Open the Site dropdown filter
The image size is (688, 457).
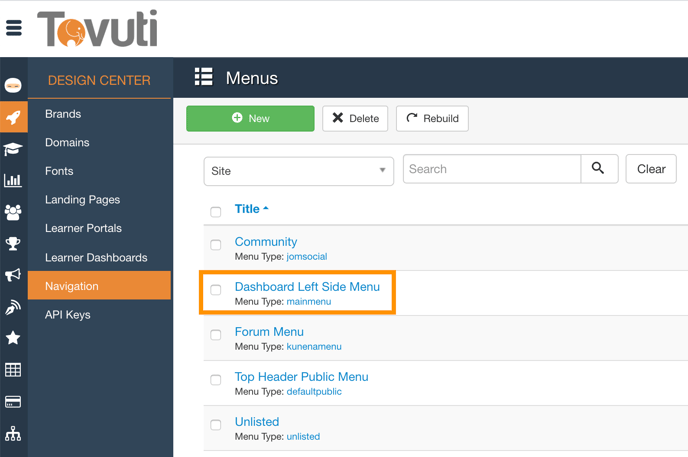pos(298,171)
